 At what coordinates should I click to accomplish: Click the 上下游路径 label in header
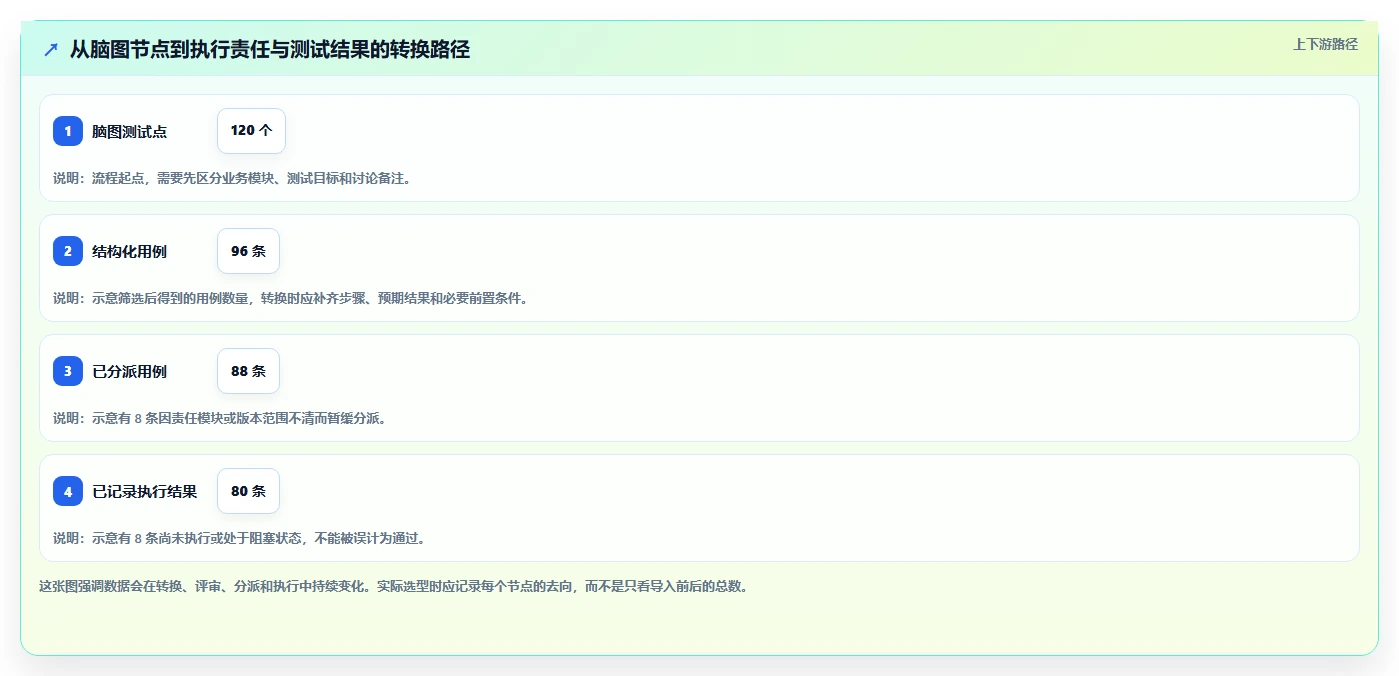(x=1325, y=44)
